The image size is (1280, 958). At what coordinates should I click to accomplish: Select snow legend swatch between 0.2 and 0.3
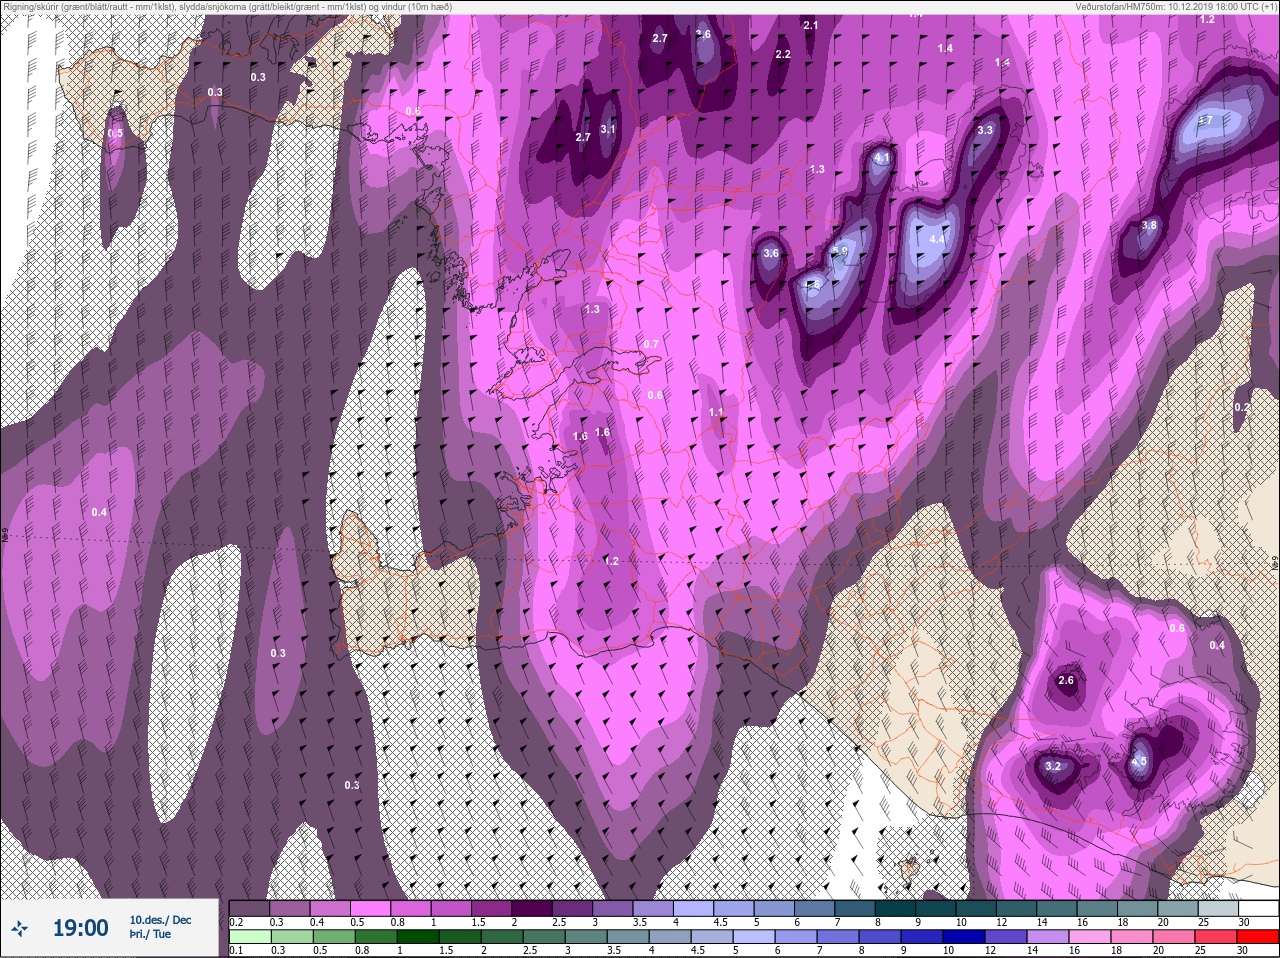(x=249, y=908)
